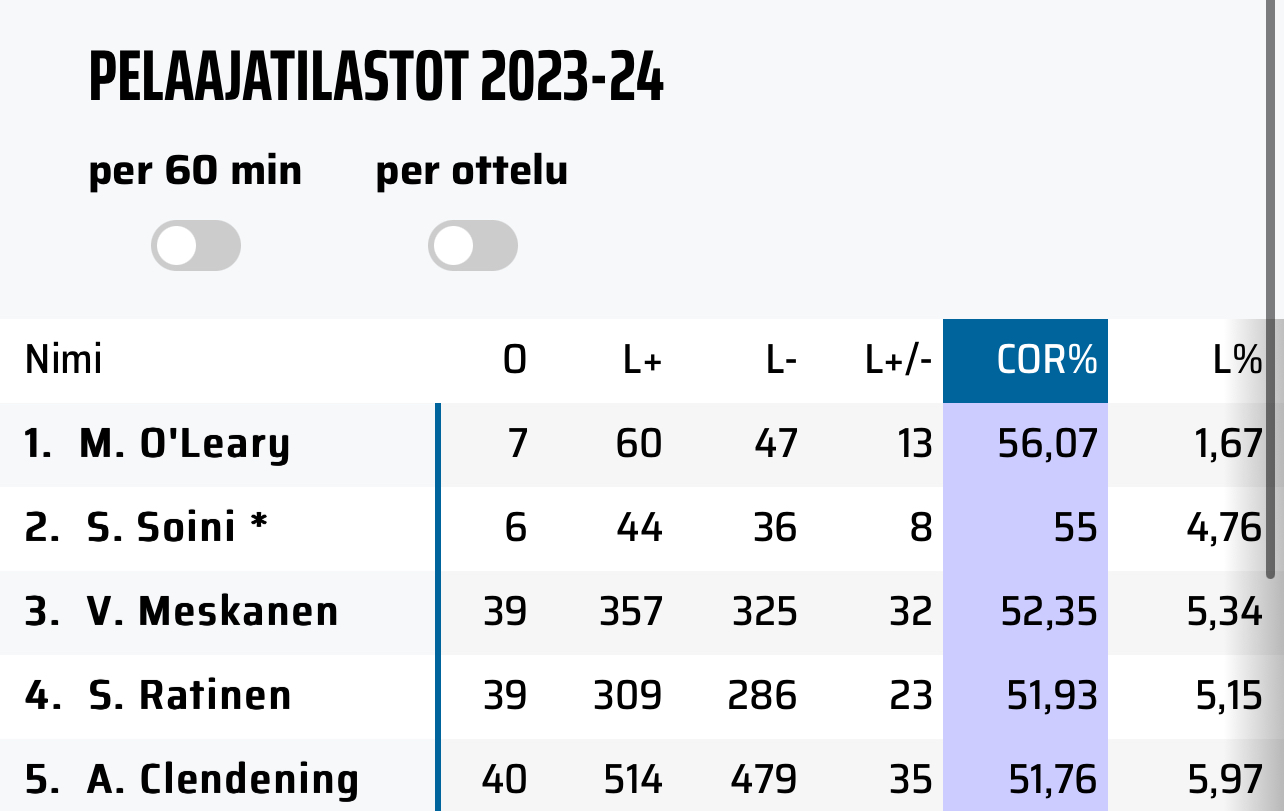Click the Pelaajatilastot 2023-24 heading

pos(376,78)
